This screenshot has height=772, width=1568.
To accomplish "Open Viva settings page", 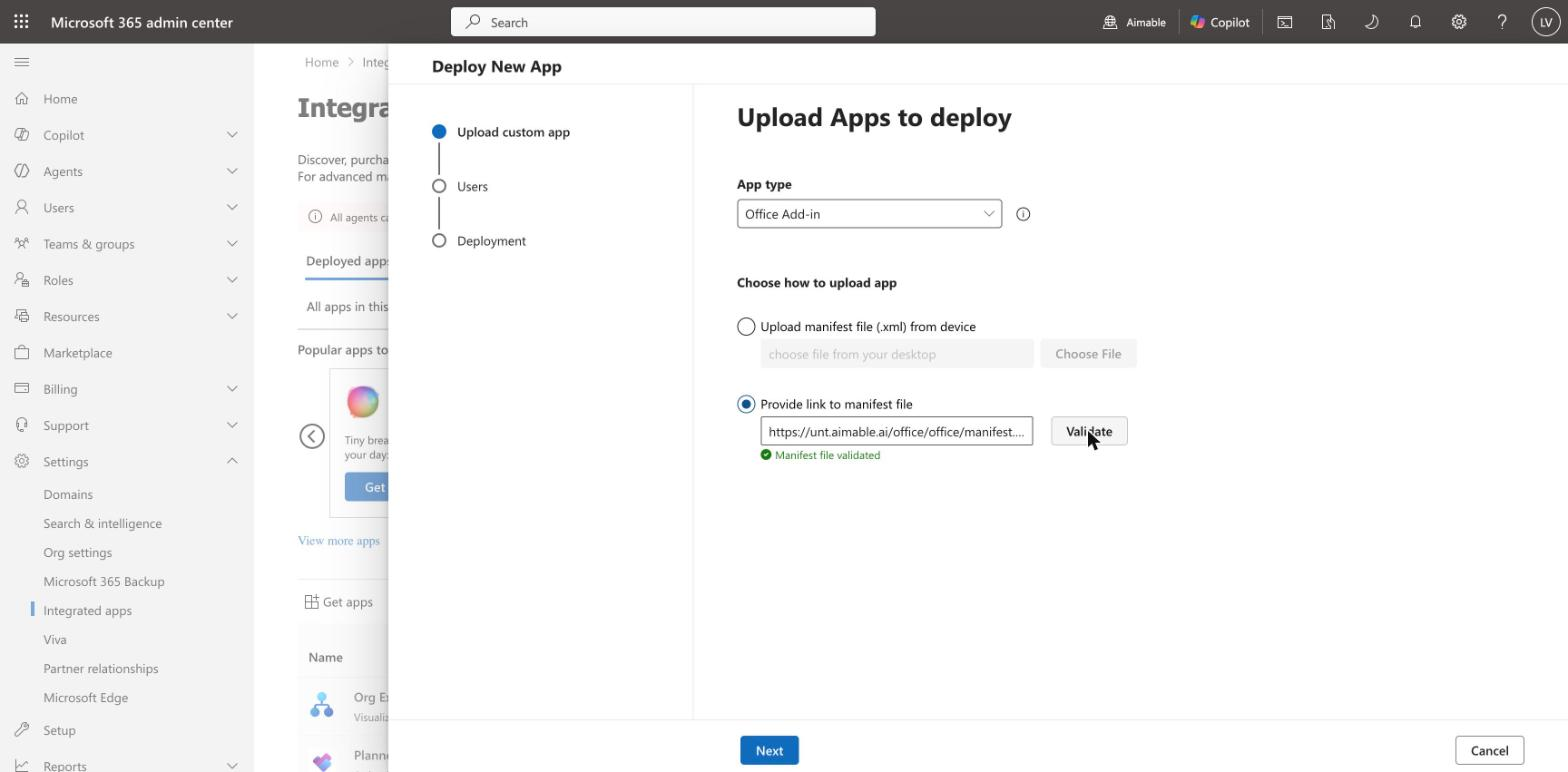I will [55, 639].
